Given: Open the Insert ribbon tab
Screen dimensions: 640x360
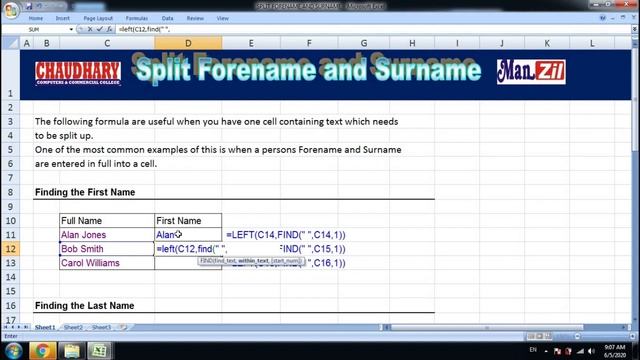Looking at the screenshot, I should coord(62,18).
